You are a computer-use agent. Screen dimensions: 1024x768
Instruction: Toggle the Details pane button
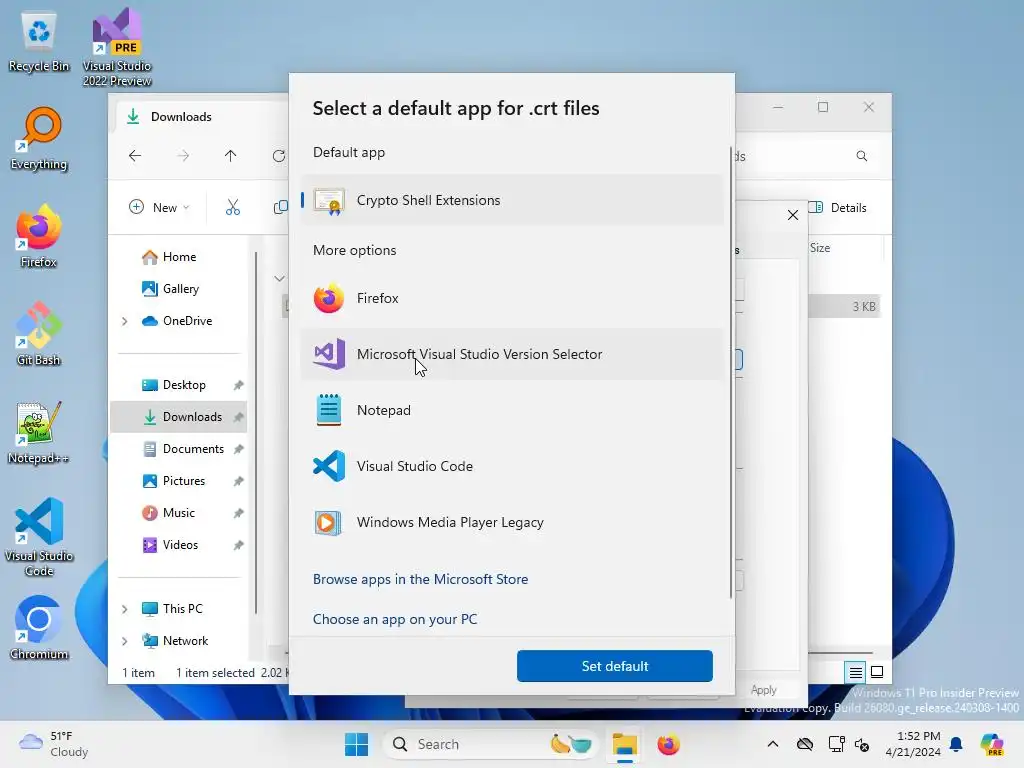click(838, 208)
